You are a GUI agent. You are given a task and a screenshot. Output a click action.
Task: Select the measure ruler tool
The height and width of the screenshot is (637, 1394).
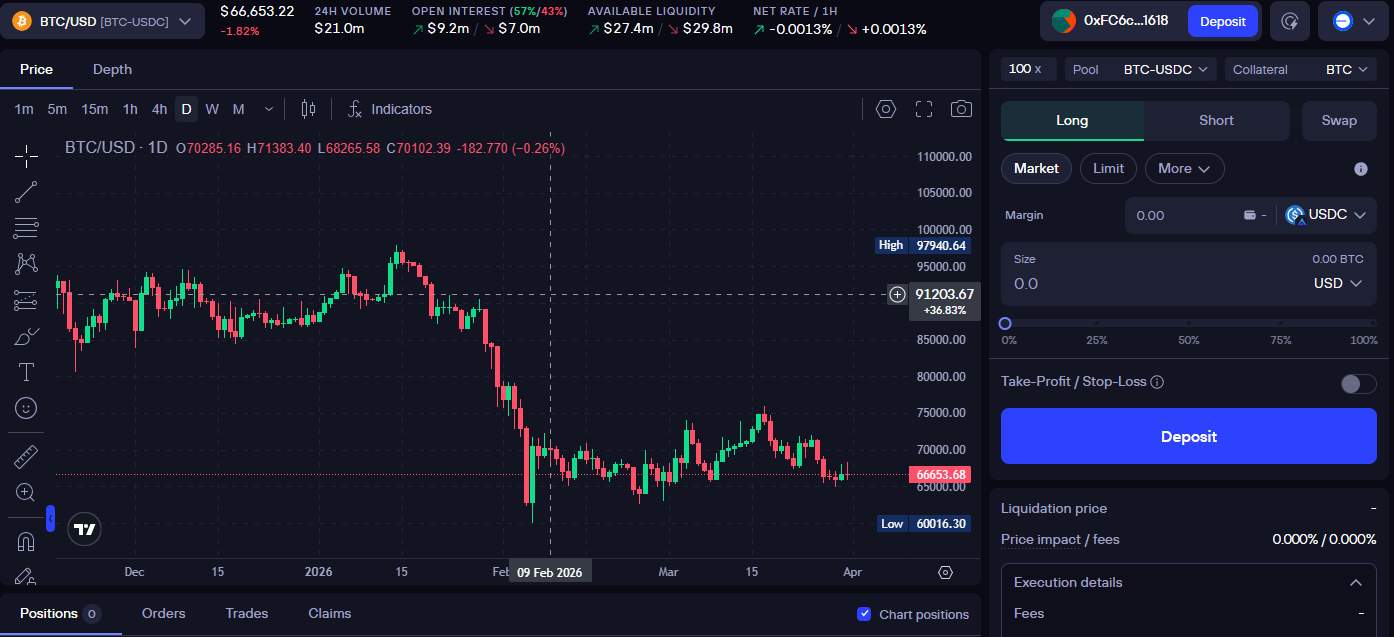click(25, 456)
